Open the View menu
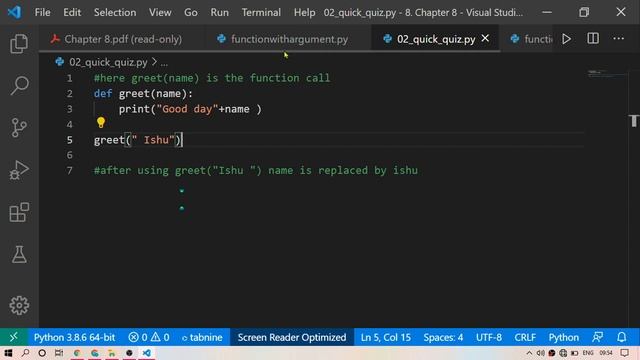 click(x=160, y=12)
